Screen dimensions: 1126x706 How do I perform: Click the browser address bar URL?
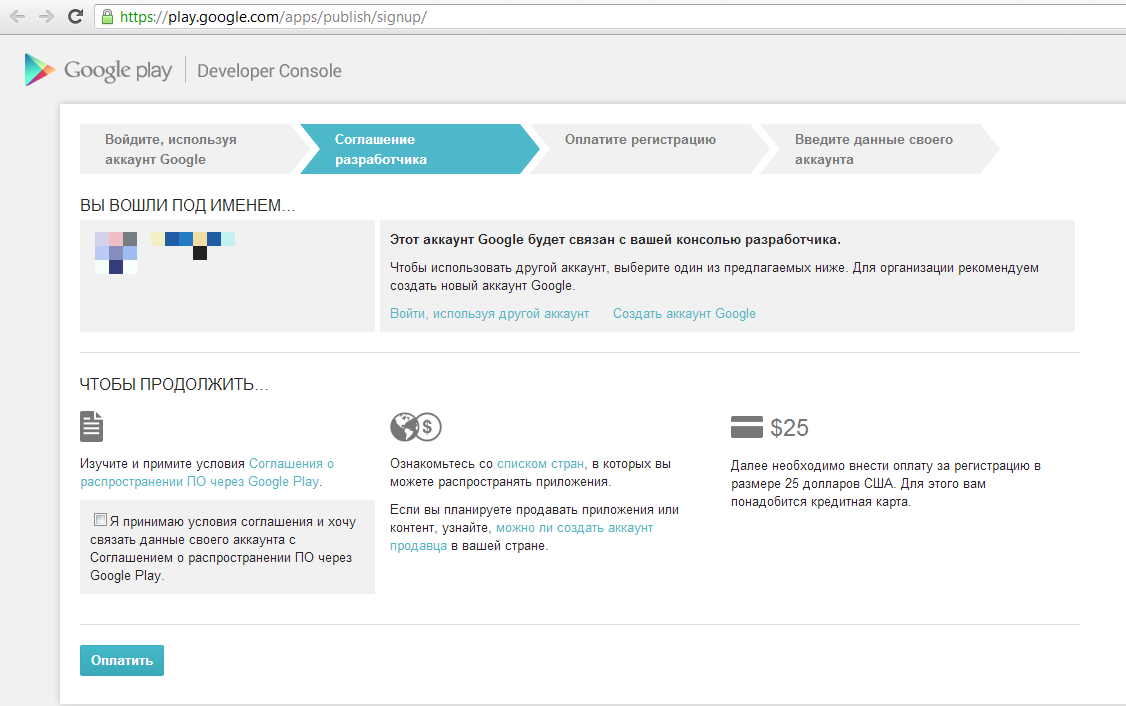(x=273, y=17)
